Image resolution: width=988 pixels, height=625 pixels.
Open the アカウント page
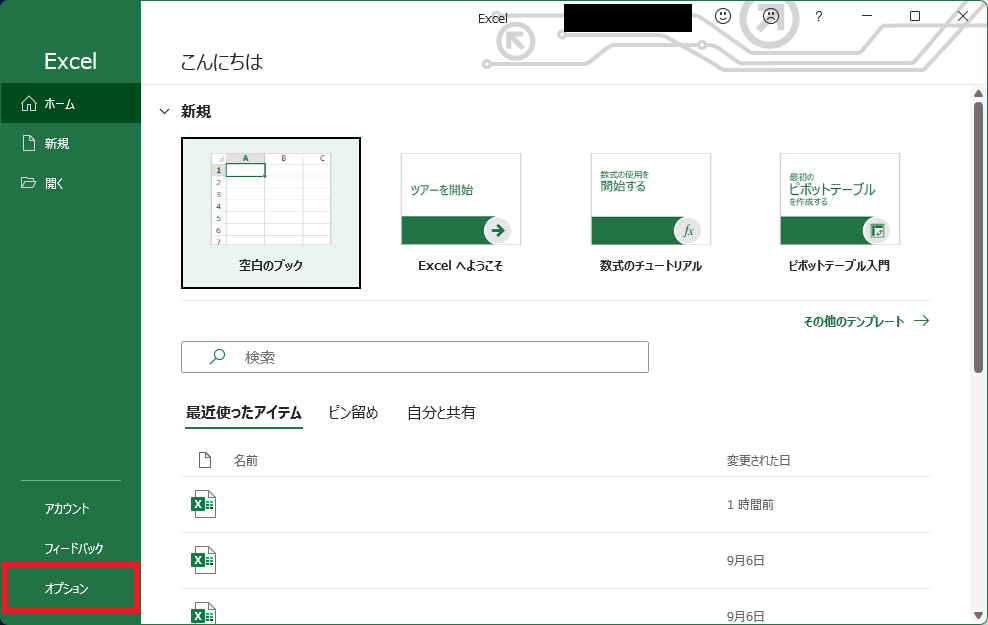pyautogui.click(x=68, y=508)
